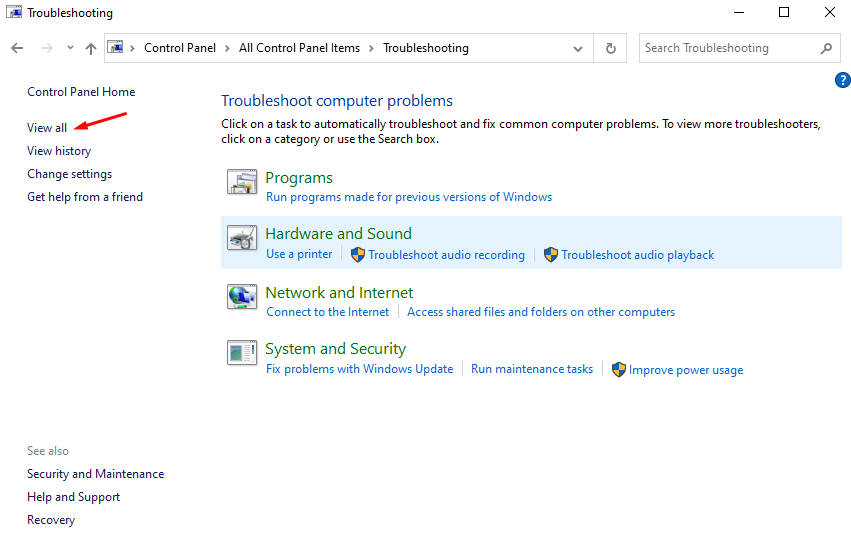This screenshot has width=851, height=543.
Task: Click the Search Troubleshooting input field
Action: (x=725, y=48)
